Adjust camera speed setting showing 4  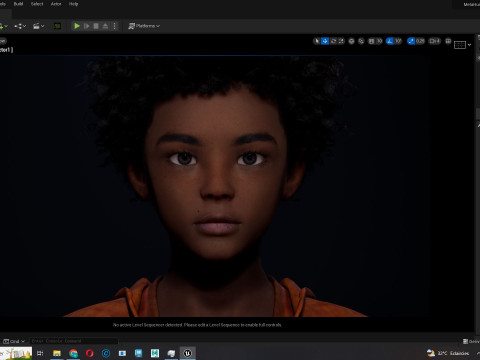435,41
